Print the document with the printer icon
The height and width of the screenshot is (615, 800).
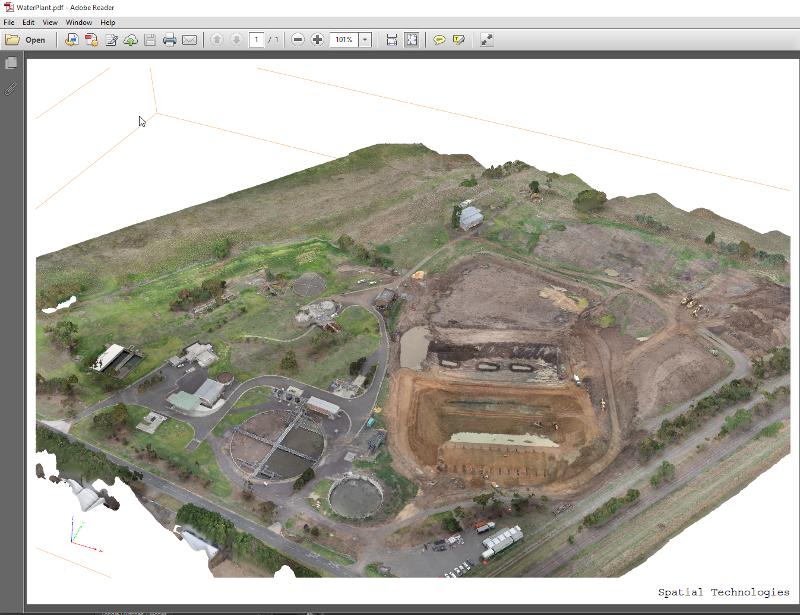point(170,40)
